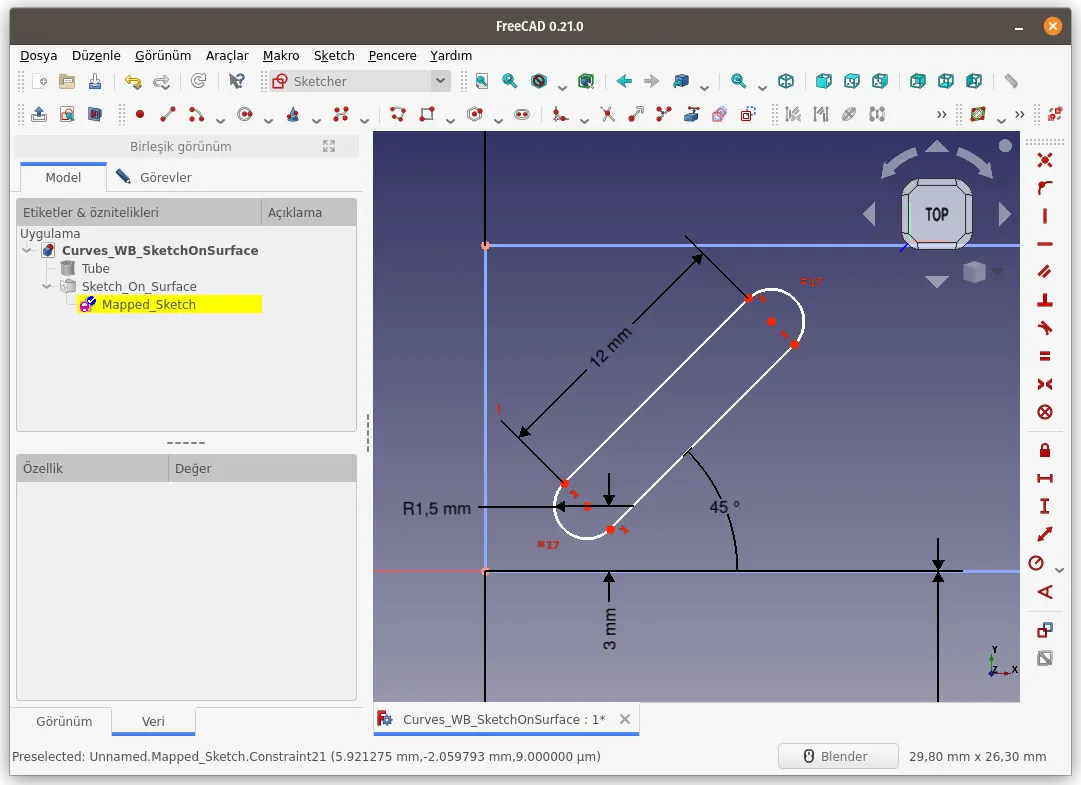Switch to the Görünüm property tab
Screen dimensions: 1081x785
tap(64, 721)
